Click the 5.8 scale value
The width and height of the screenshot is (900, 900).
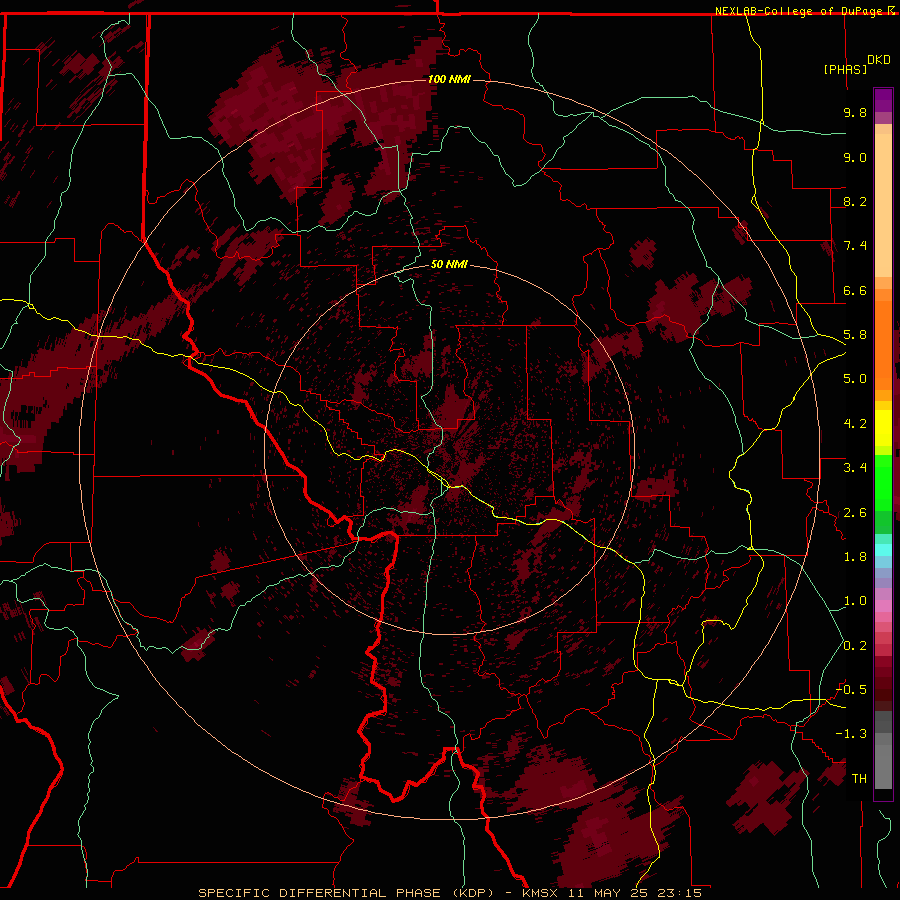pyautogui.click(x=855, y=335)
